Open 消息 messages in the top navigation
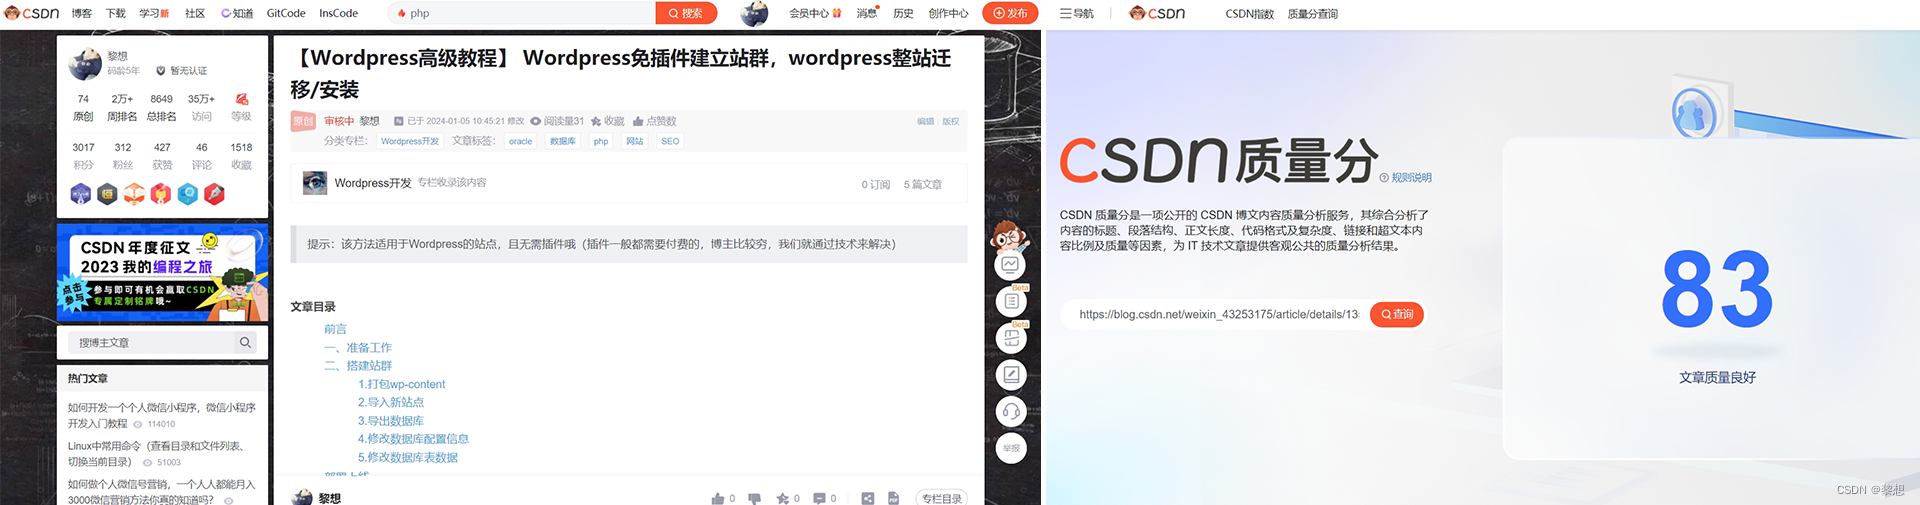 [867, 13]
